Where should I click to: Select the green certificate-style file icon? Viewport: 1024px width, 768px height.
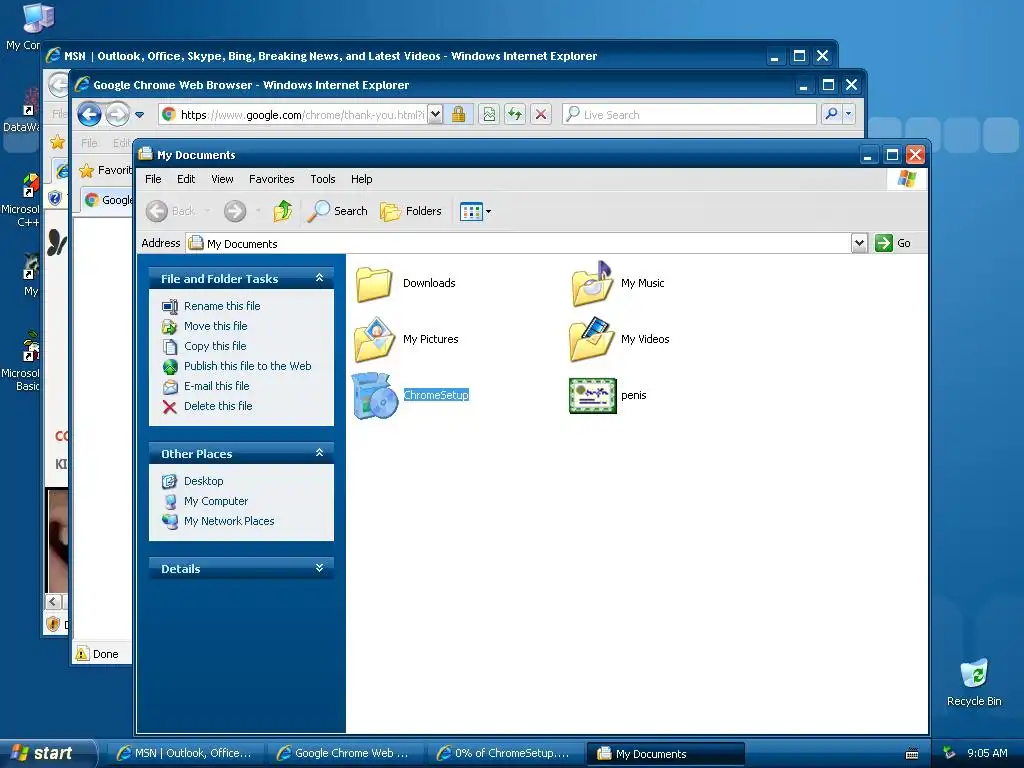(x=592, y=396)
